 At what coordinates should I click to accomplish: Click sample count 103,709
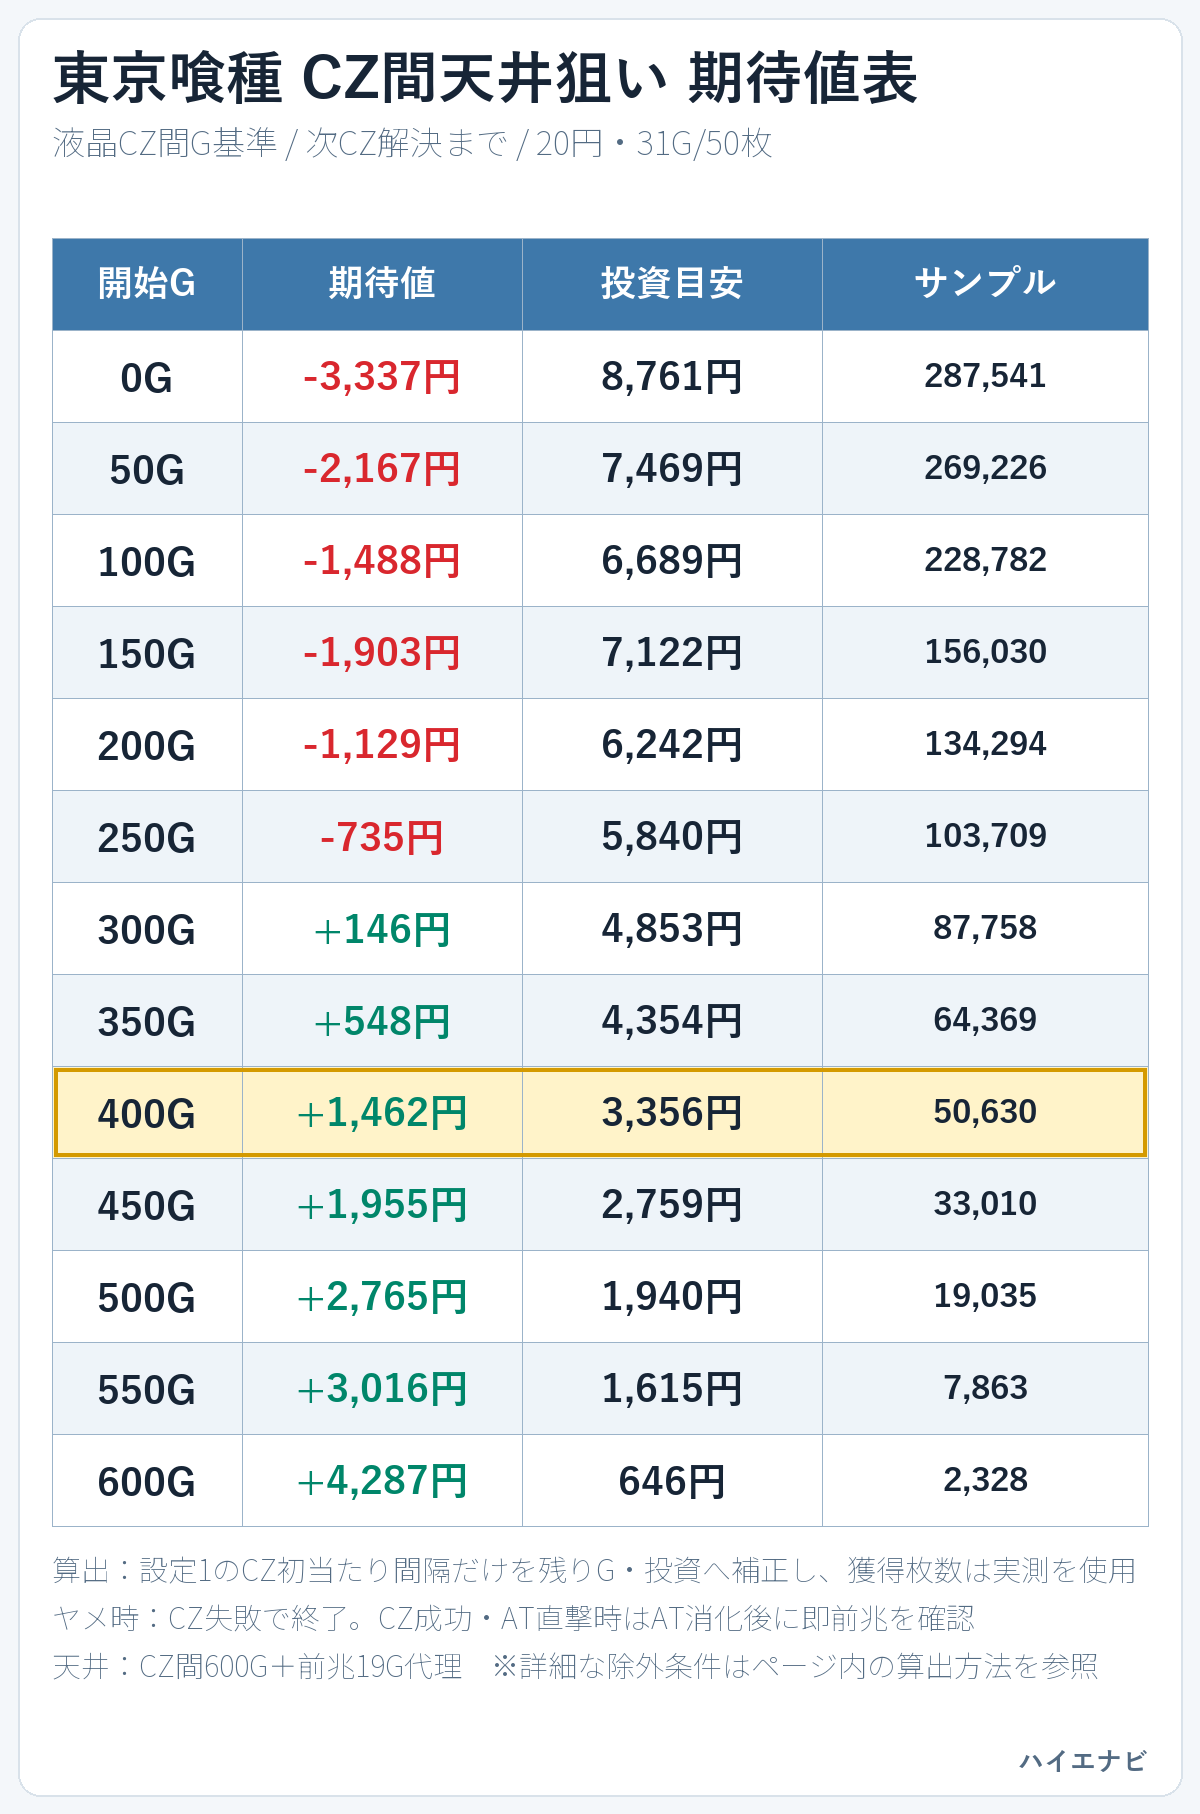[x=985, y=836]
